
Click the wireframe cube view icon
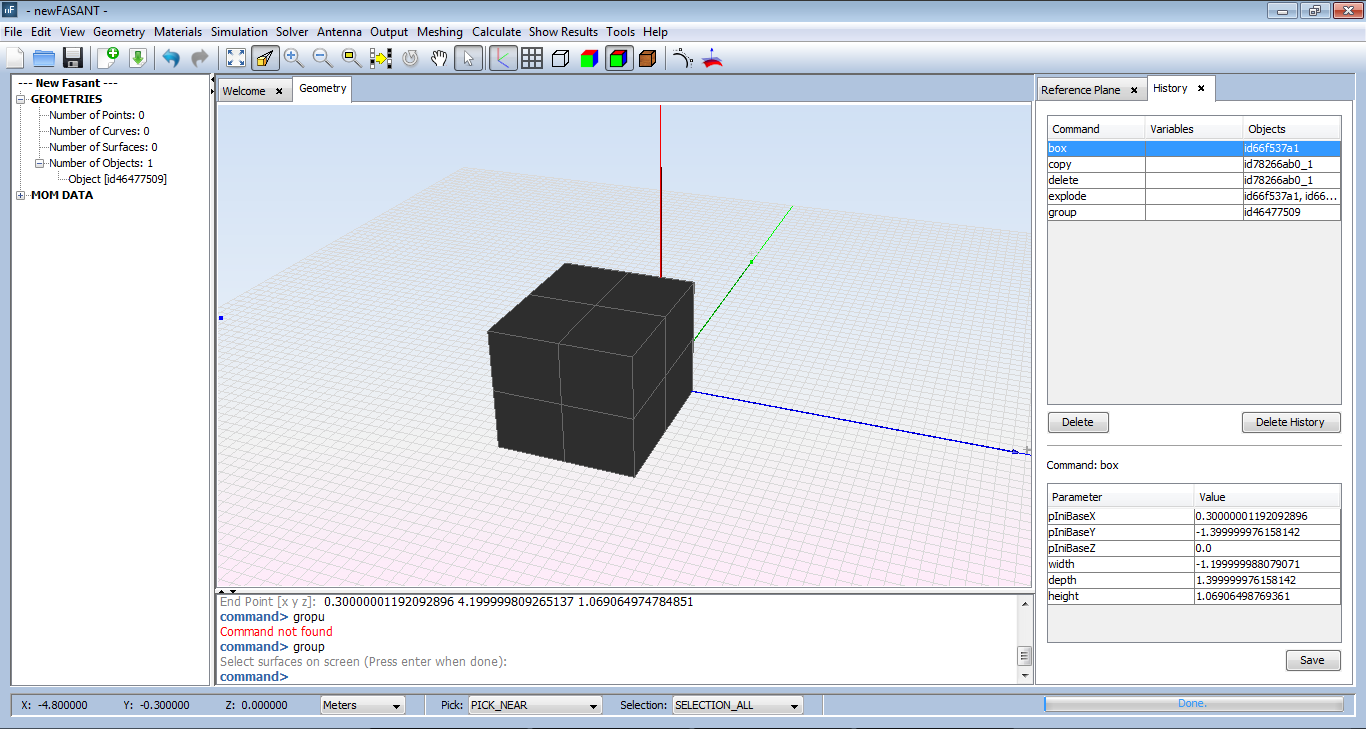[561, 58]
